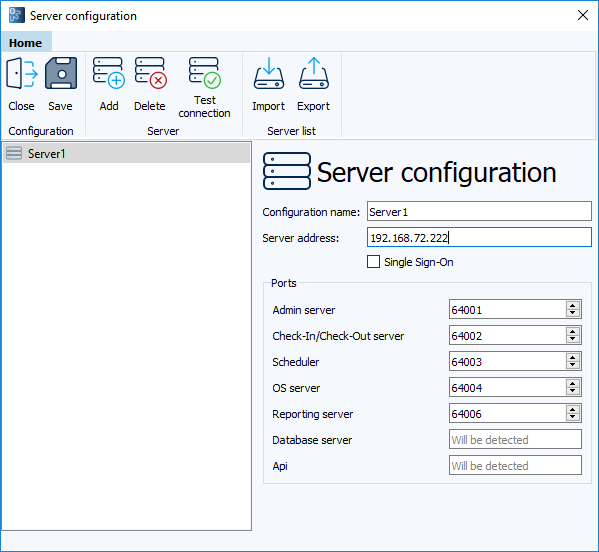
Task: Click the Configuration name field
Action: point(479,211)
